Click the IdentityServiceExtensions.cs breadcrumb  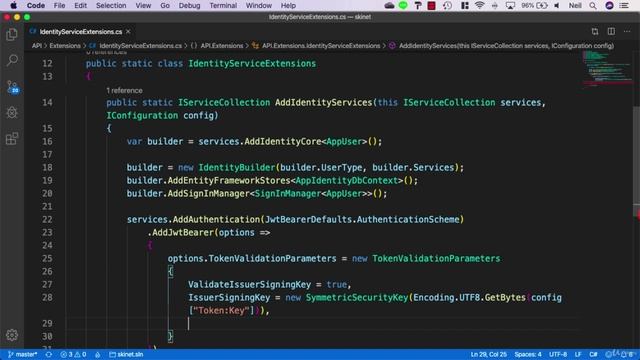tap(140, 46)
